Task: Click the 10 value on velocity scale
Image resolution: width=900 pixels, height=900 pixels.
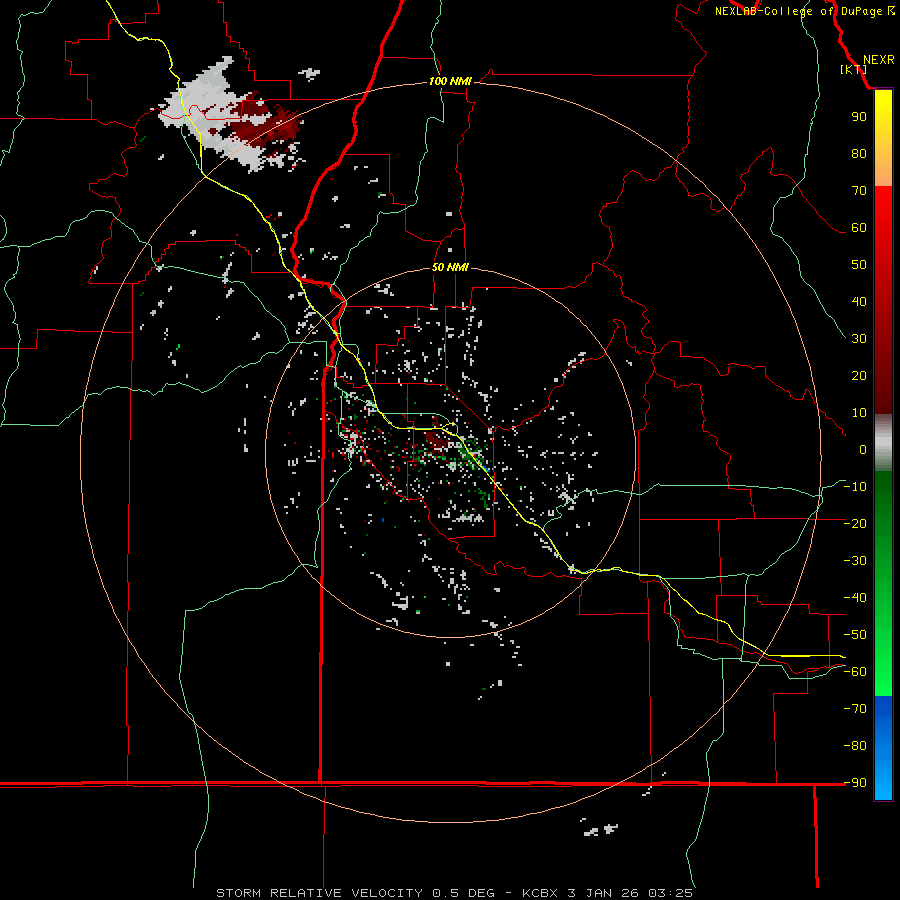Action: (859, 413)
